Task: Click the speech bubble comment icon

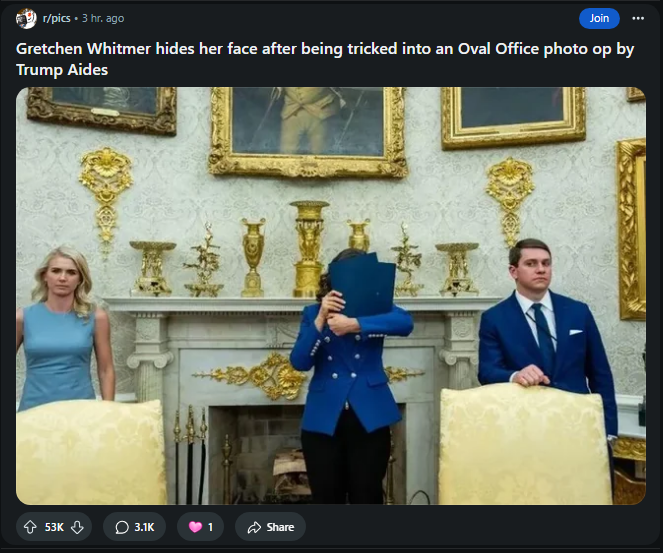Action: [x=122, y=527]
